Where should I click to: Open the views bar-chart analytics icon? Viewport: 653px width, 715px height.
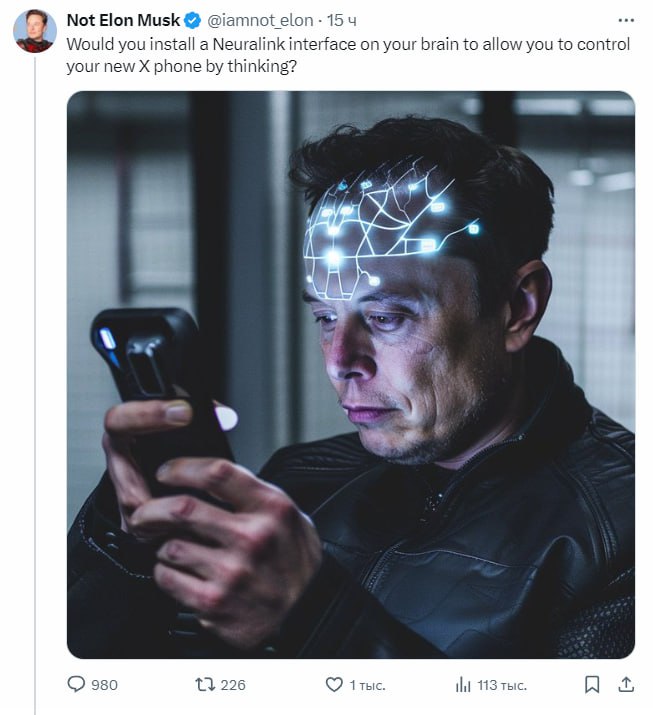pos(463,684)
